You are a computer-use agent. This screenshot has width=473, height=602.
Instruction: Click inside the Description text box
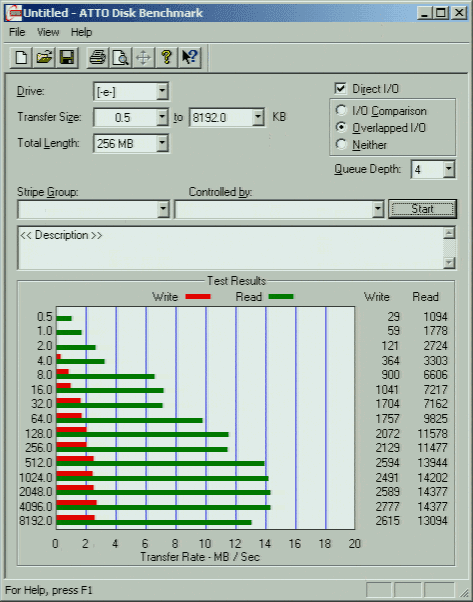(x=230, y=248)
